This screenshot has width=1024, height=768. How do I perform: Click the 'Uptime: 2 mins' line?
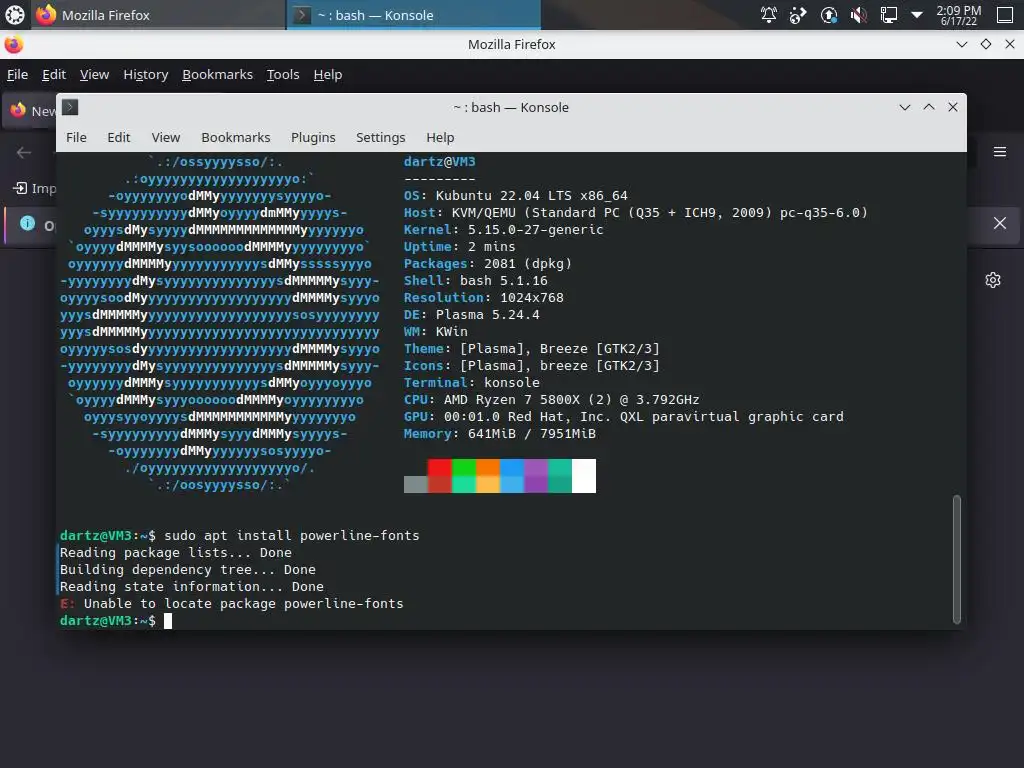click(x=459, y=247)
